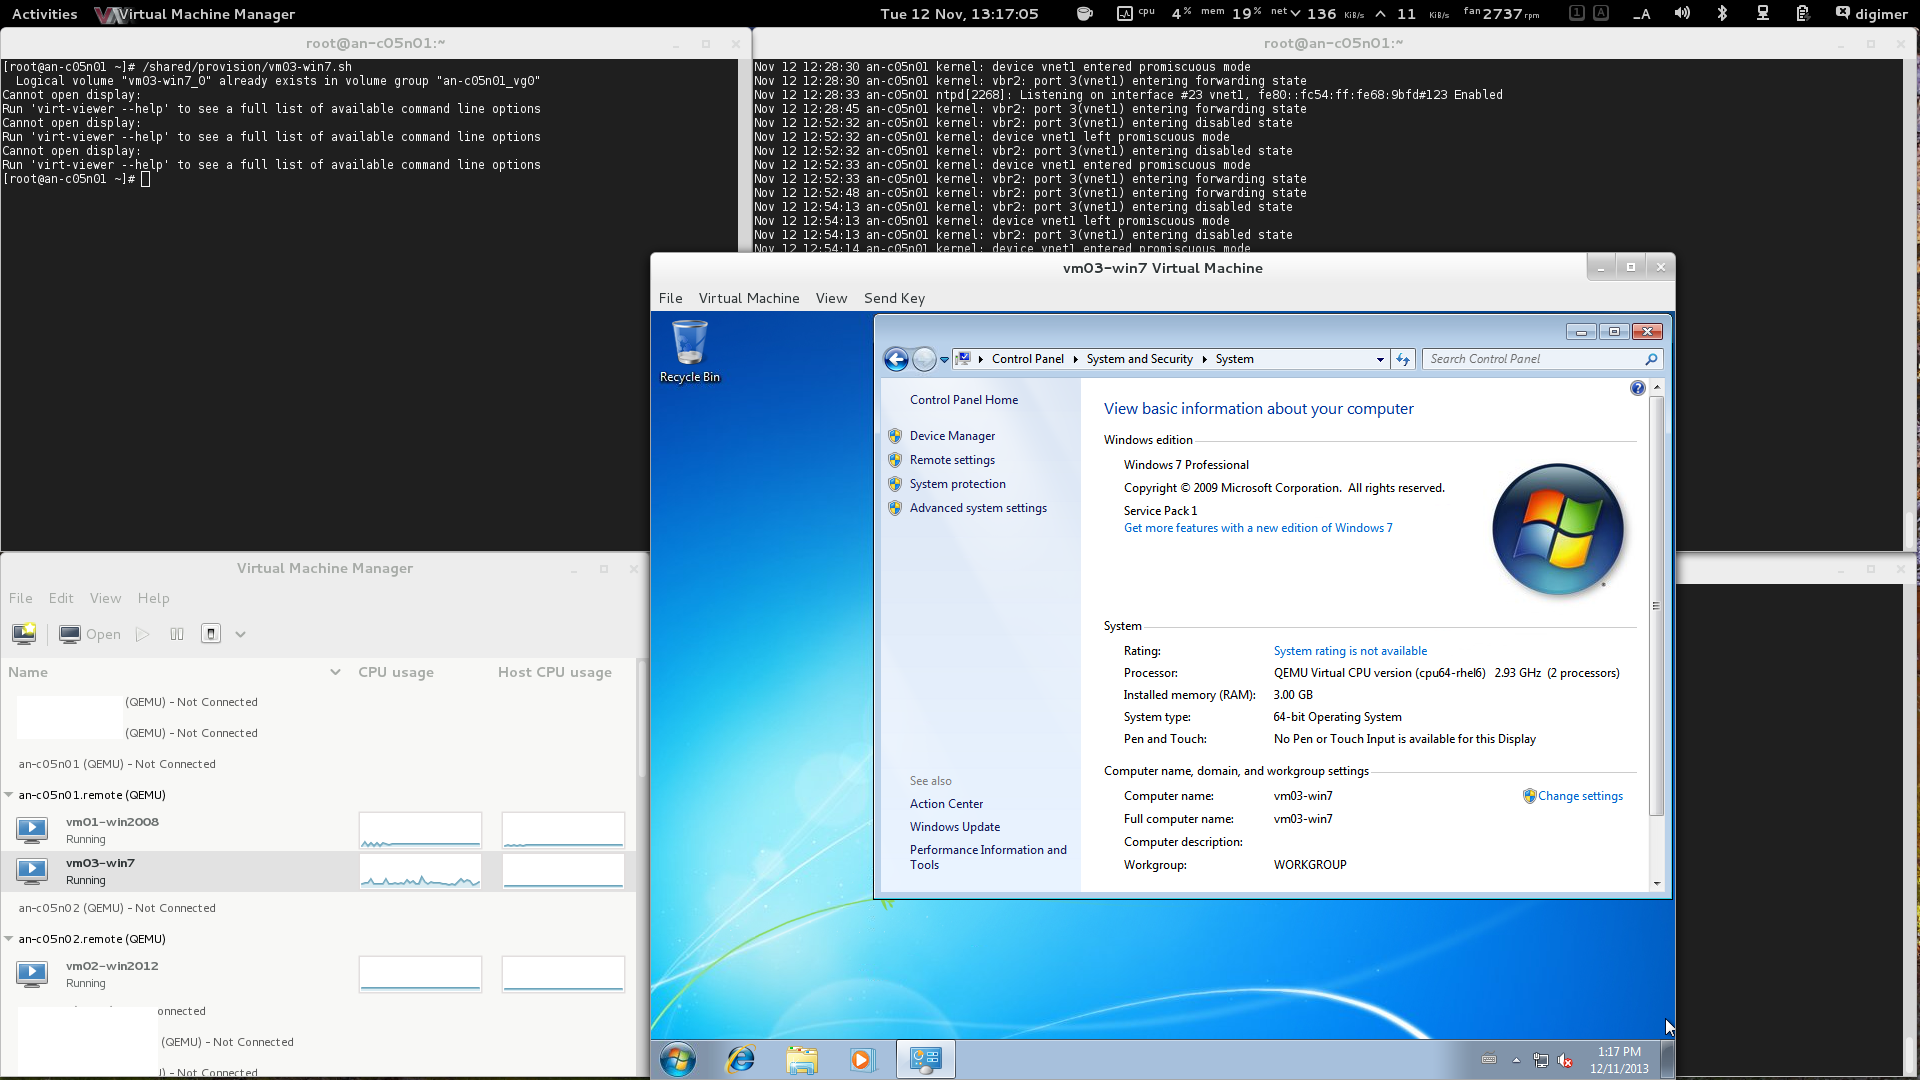Open Windows Media Player taskbar icon
This screenshot has height=1080, width=1920.
pyautogui.click(x=861, y=1059)
